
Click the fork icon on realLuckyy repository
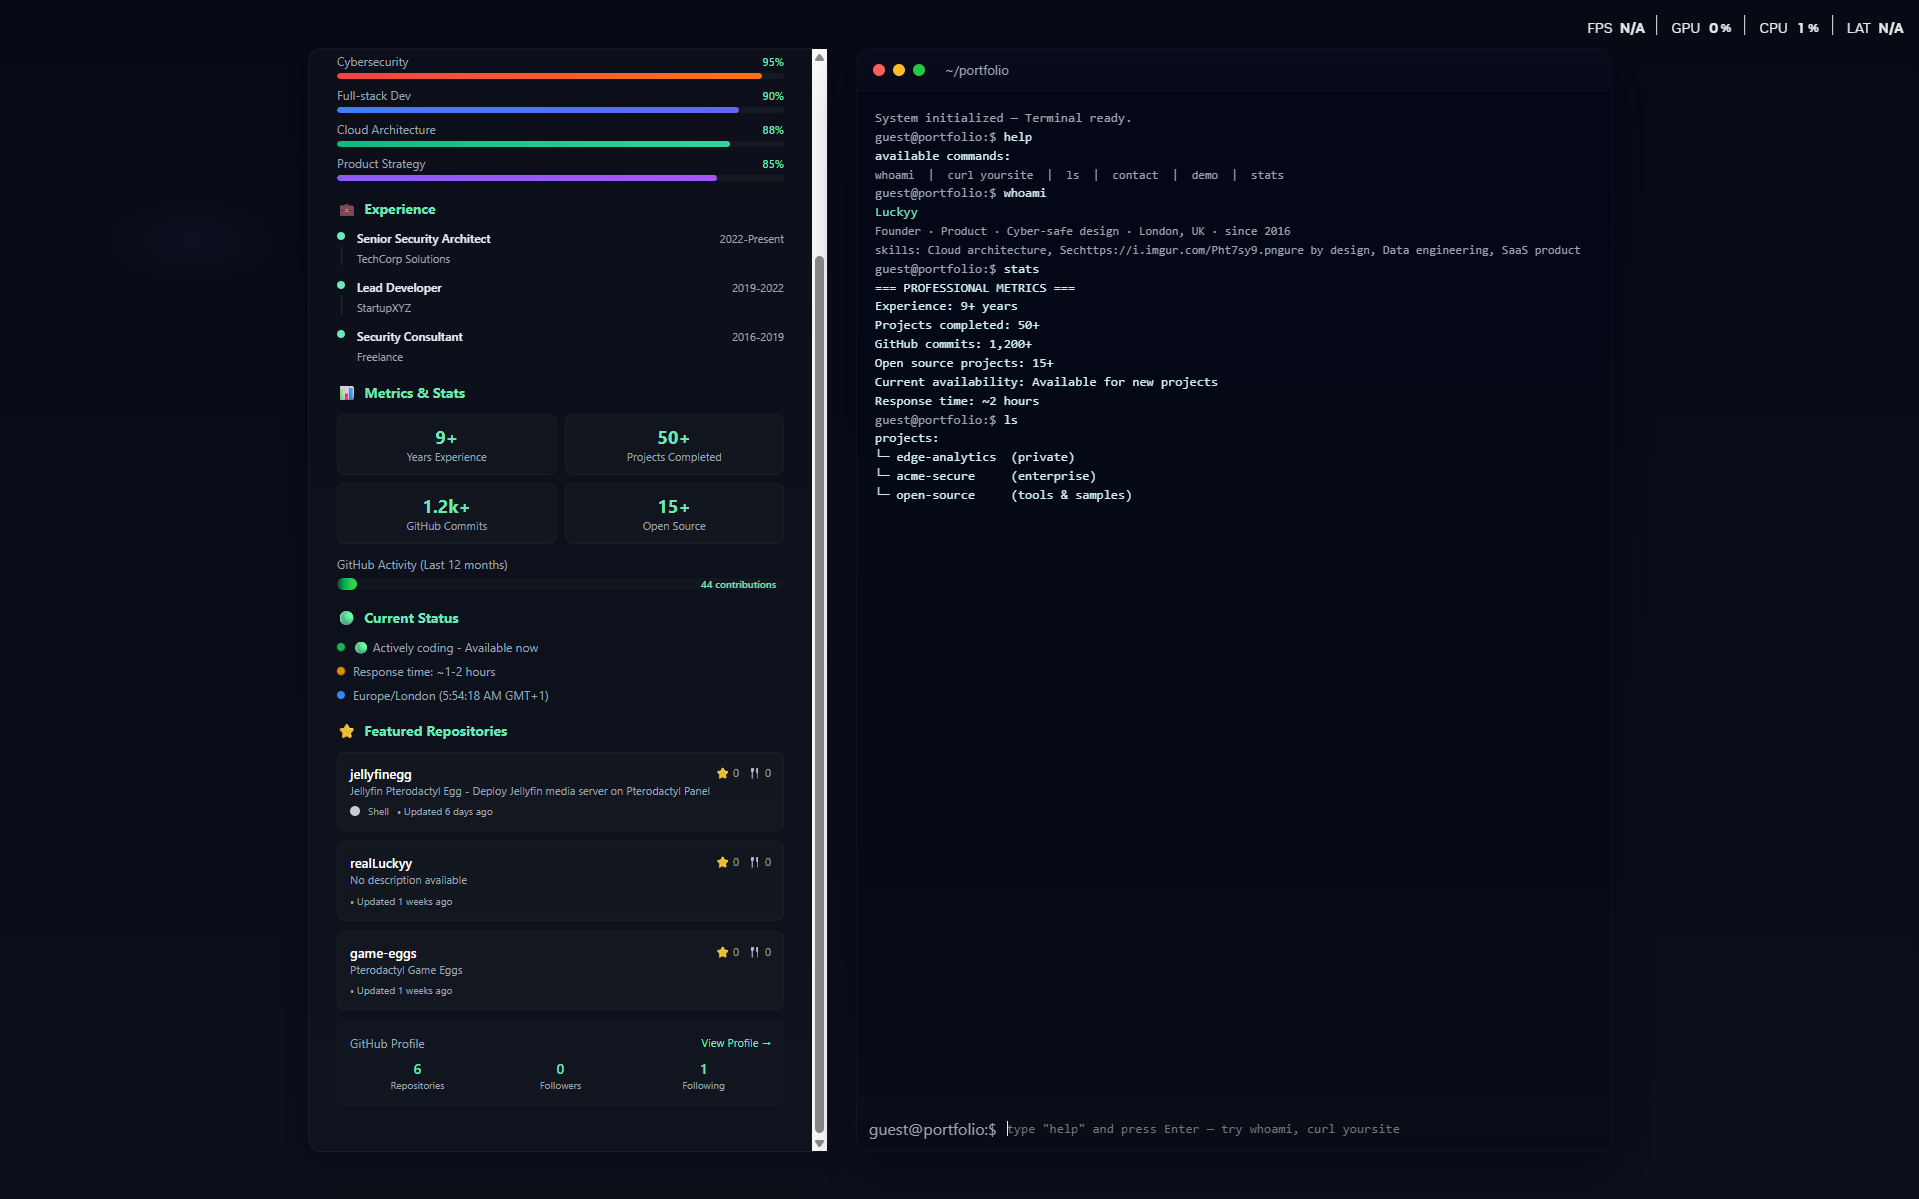(754, 863)
